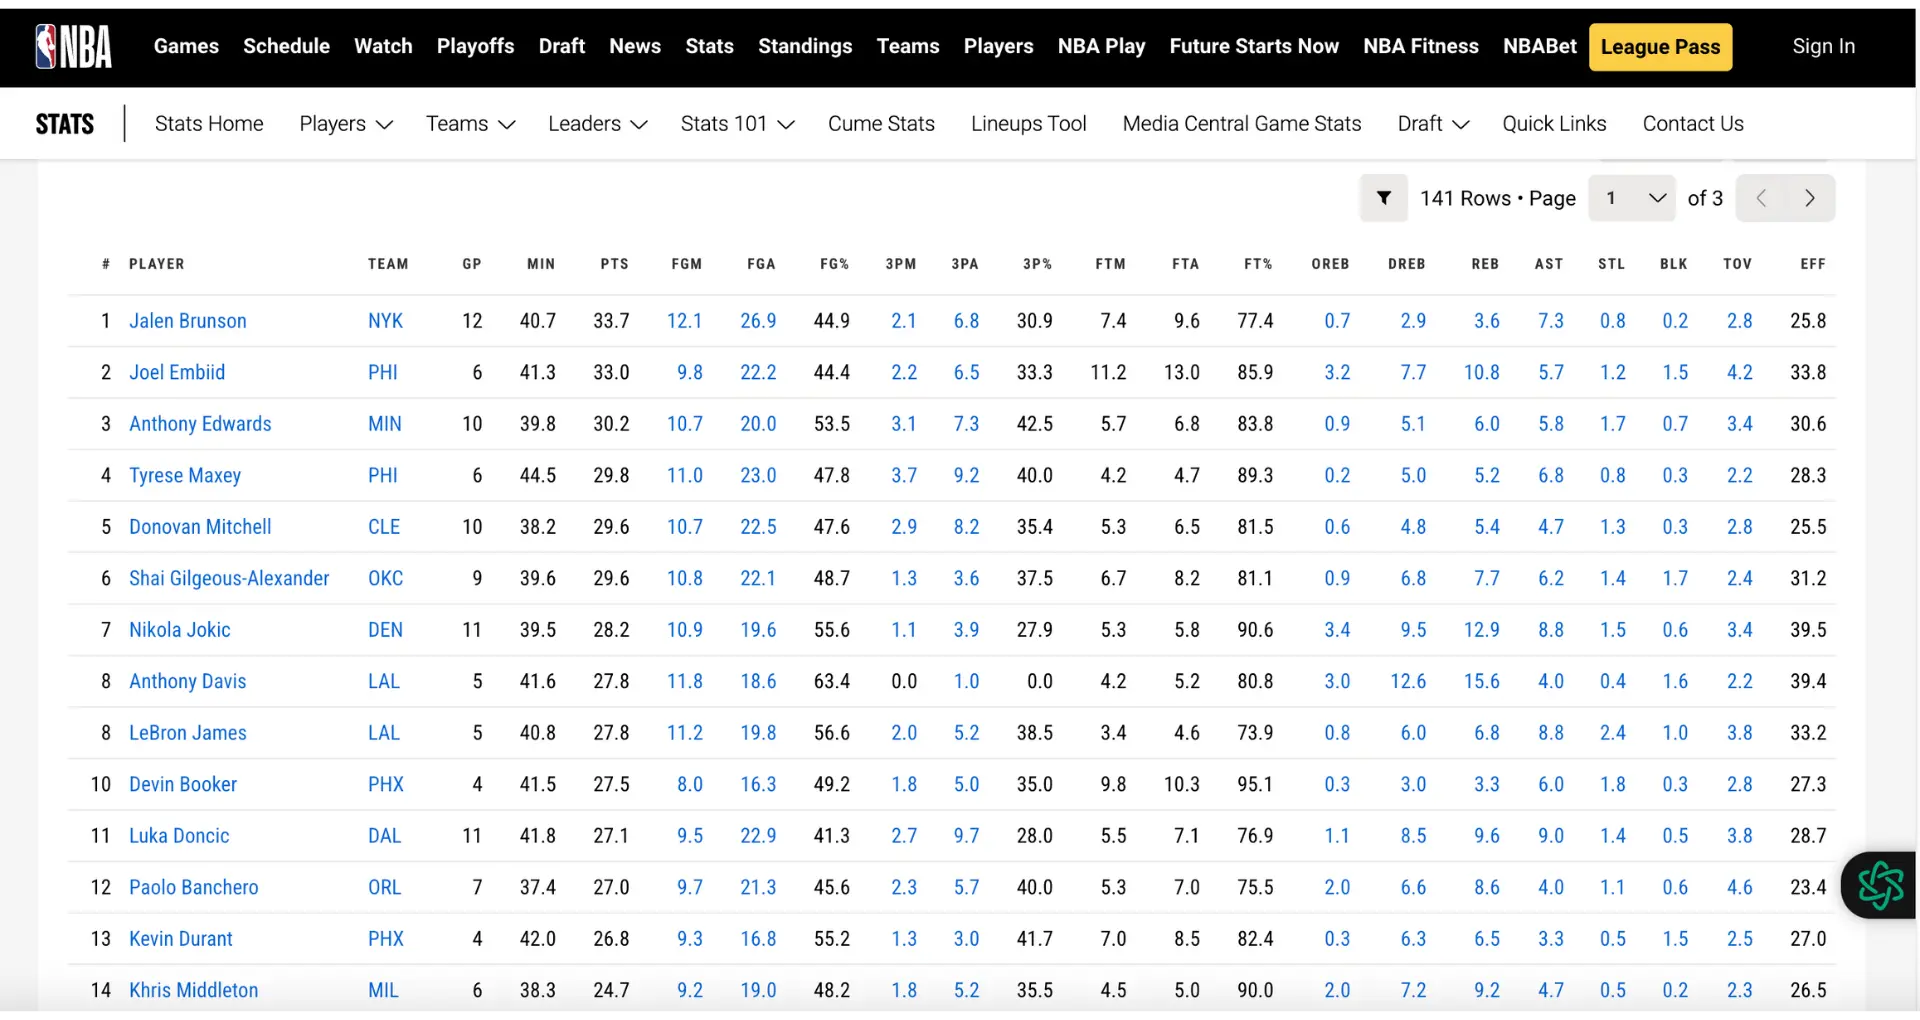Sort table by the PTS column header

(614, 264)
